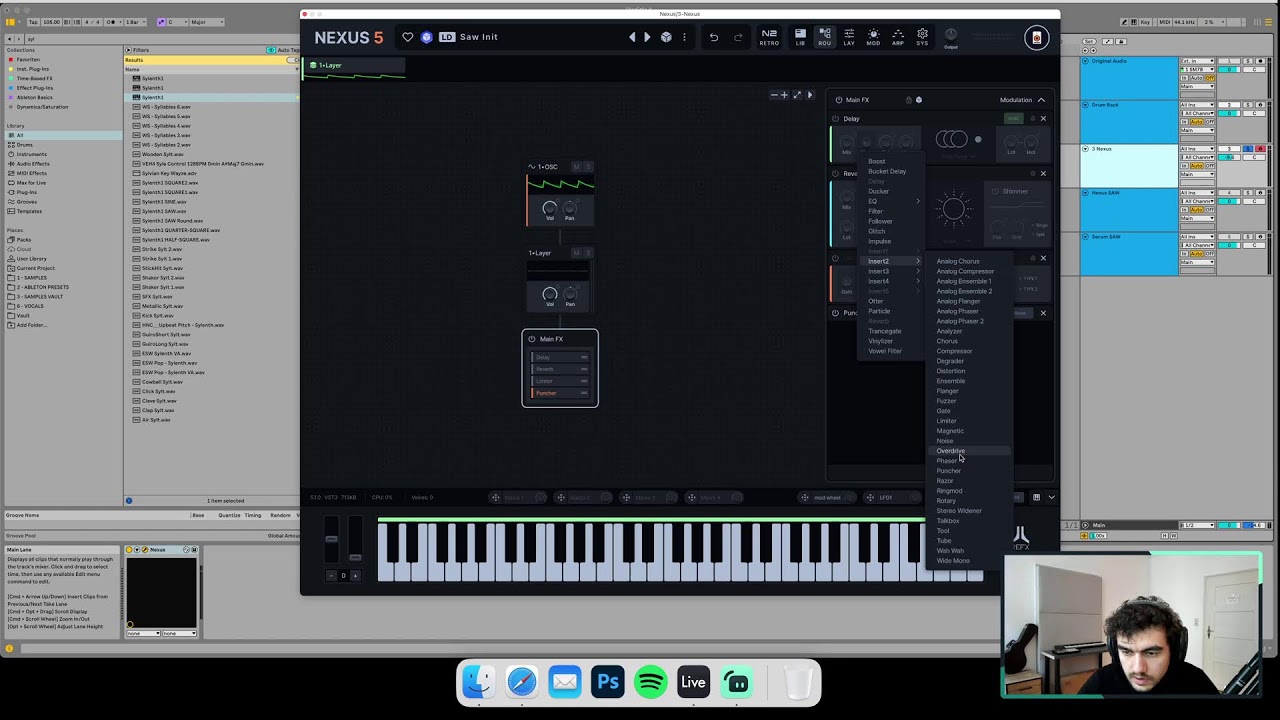Adjust the Output knob in Nexus header
This screenshot has width=1280, height=720.
951,35
